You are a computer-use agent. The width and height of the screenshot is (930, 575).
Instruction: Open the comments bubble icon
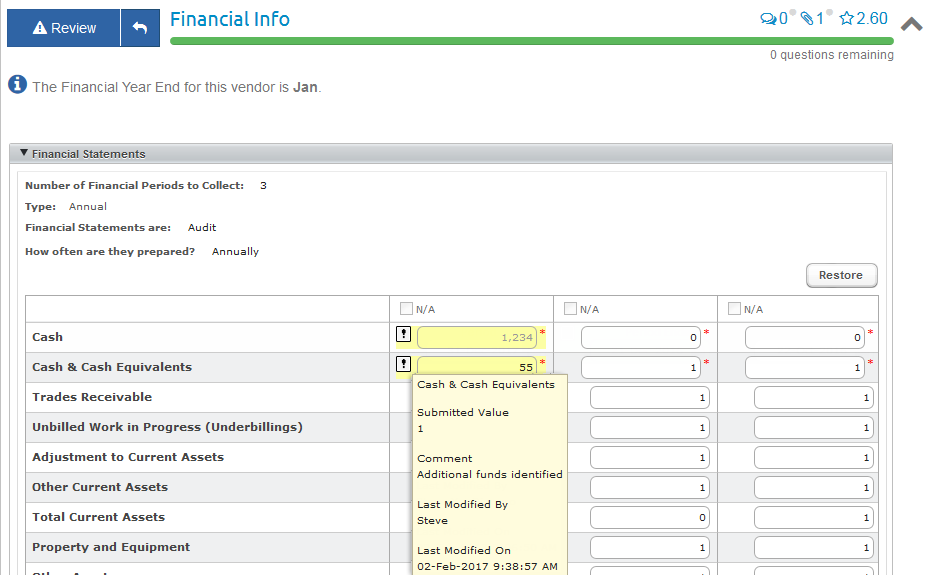click(x=768, y=19)
